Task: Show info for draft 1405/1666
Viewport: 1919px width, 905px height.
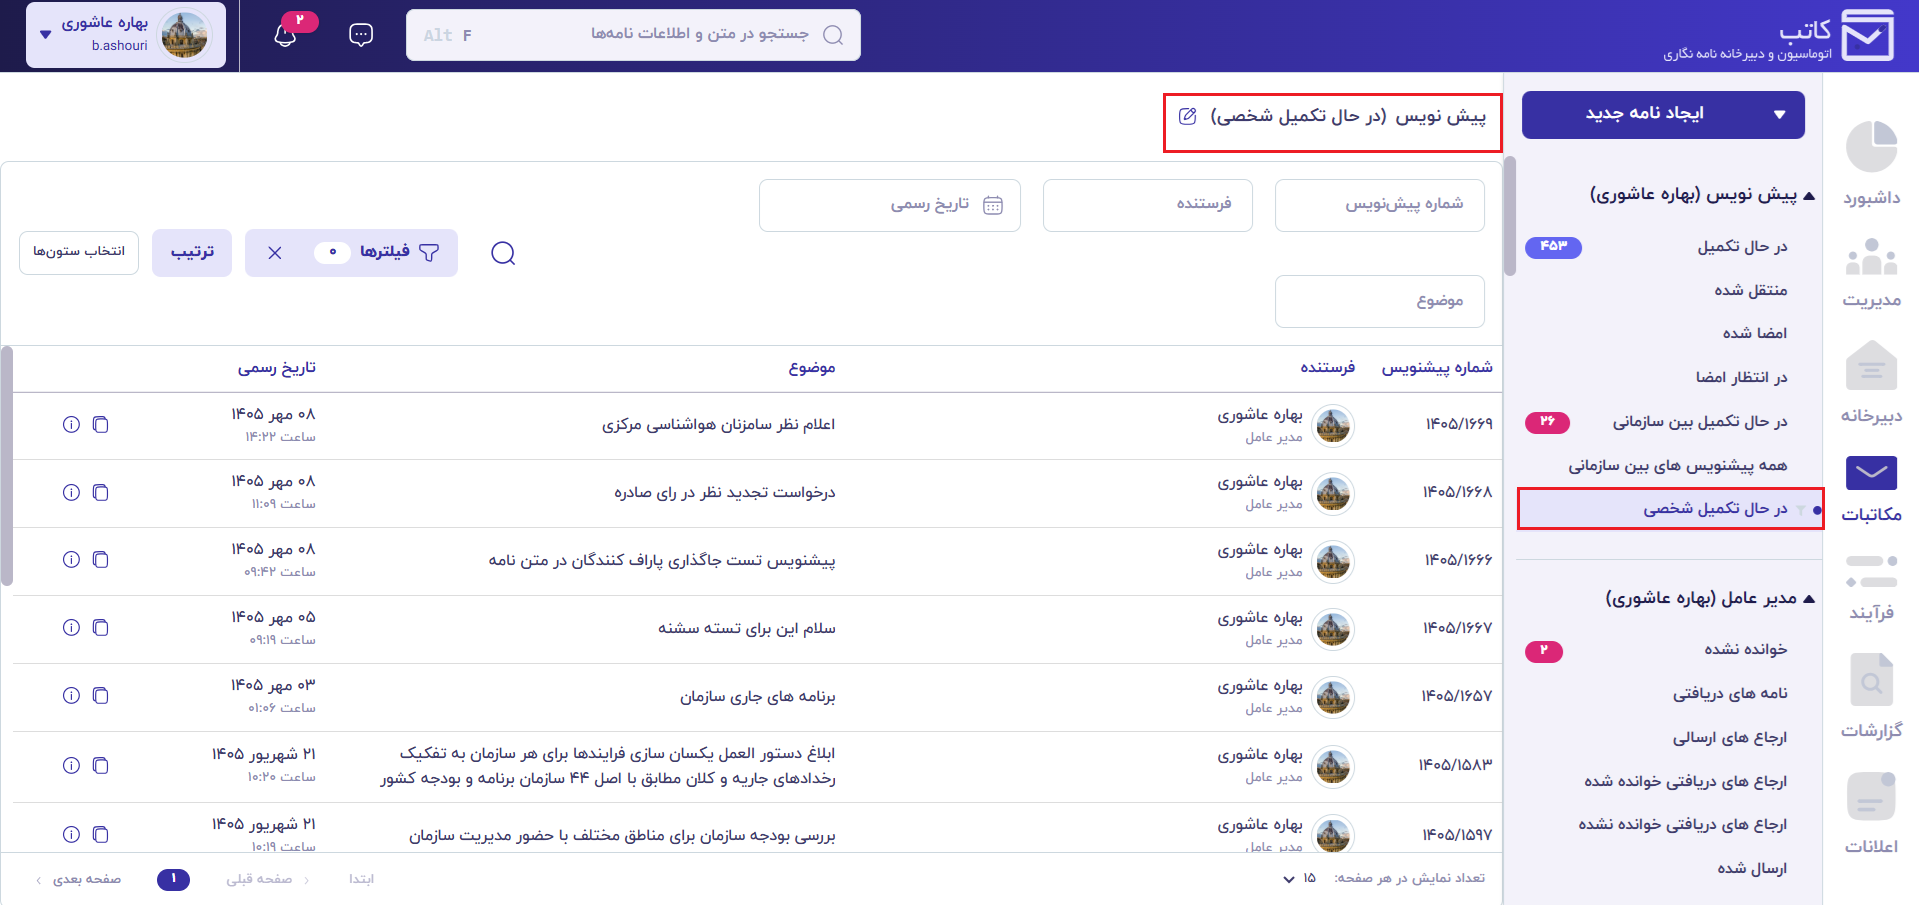Action: coord(71,560)
